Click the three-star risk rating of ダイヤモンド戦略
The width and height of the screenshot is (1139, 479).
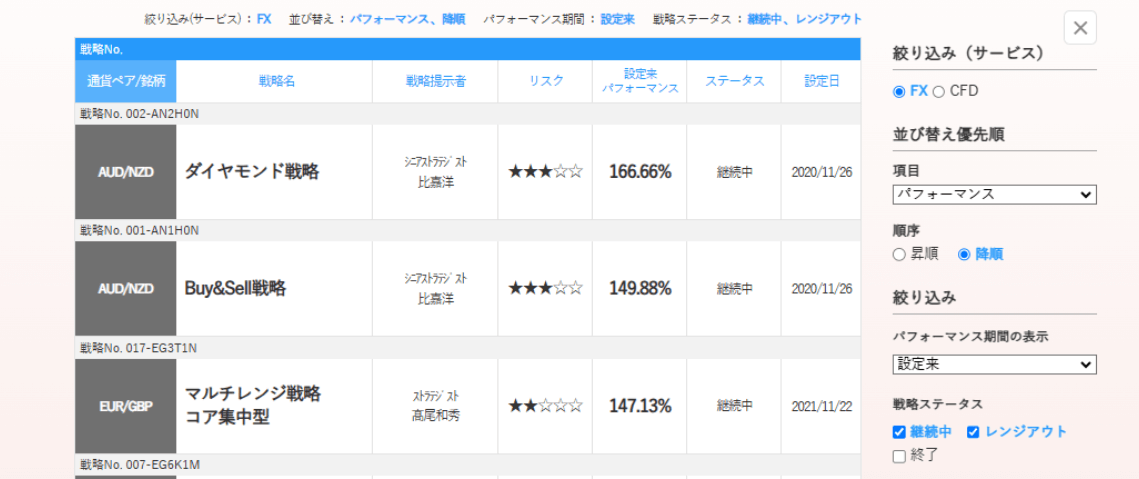tap(545, 172)
